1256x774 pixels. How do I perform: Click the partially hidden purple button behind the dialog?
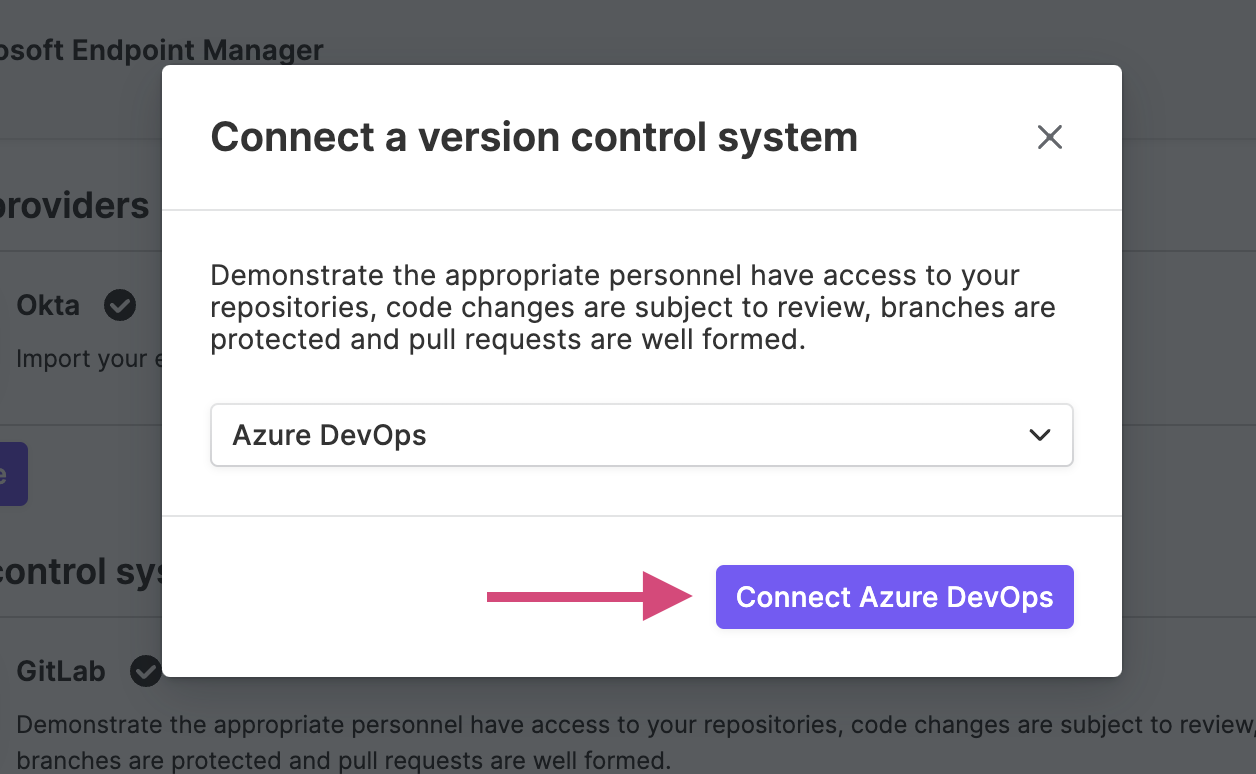click(13, 474)
